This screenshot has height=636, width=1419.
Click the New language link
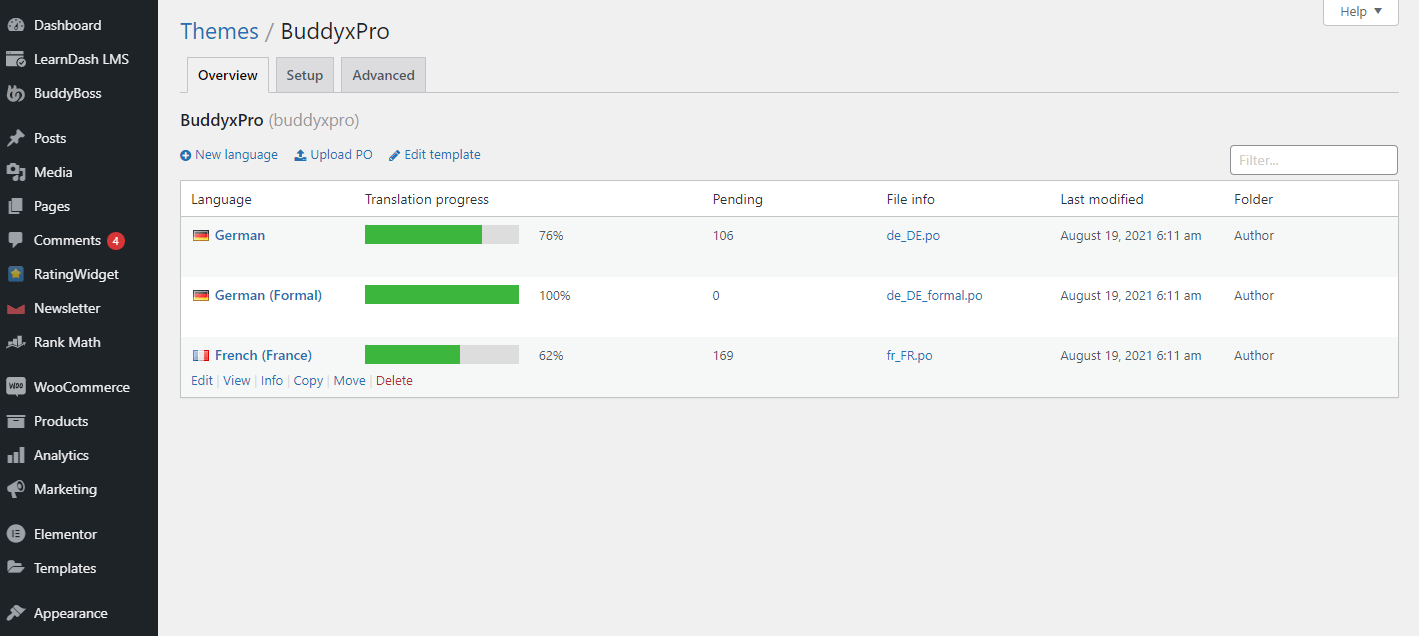pos(229,155)
